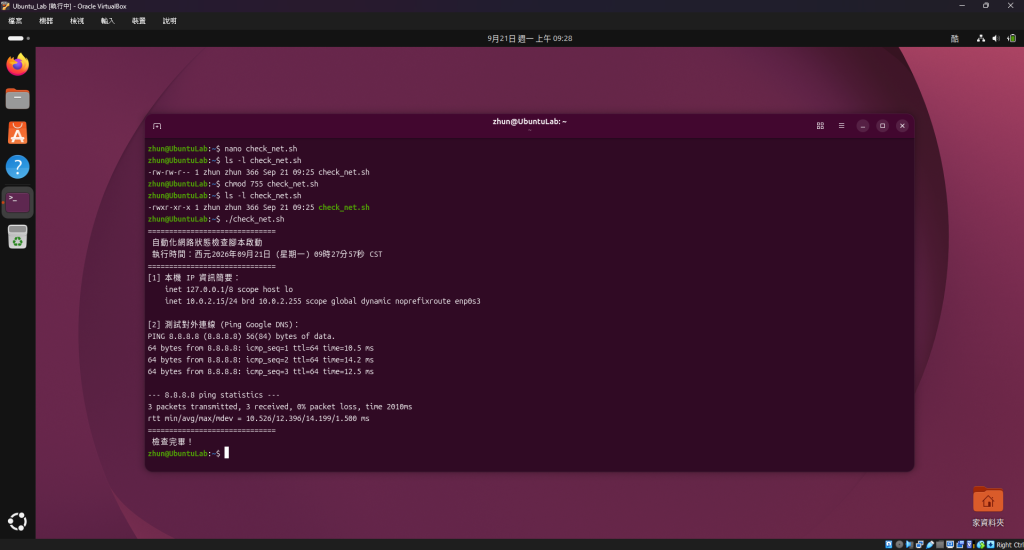Click the VirtualBox recording status icon

(960, 544)
